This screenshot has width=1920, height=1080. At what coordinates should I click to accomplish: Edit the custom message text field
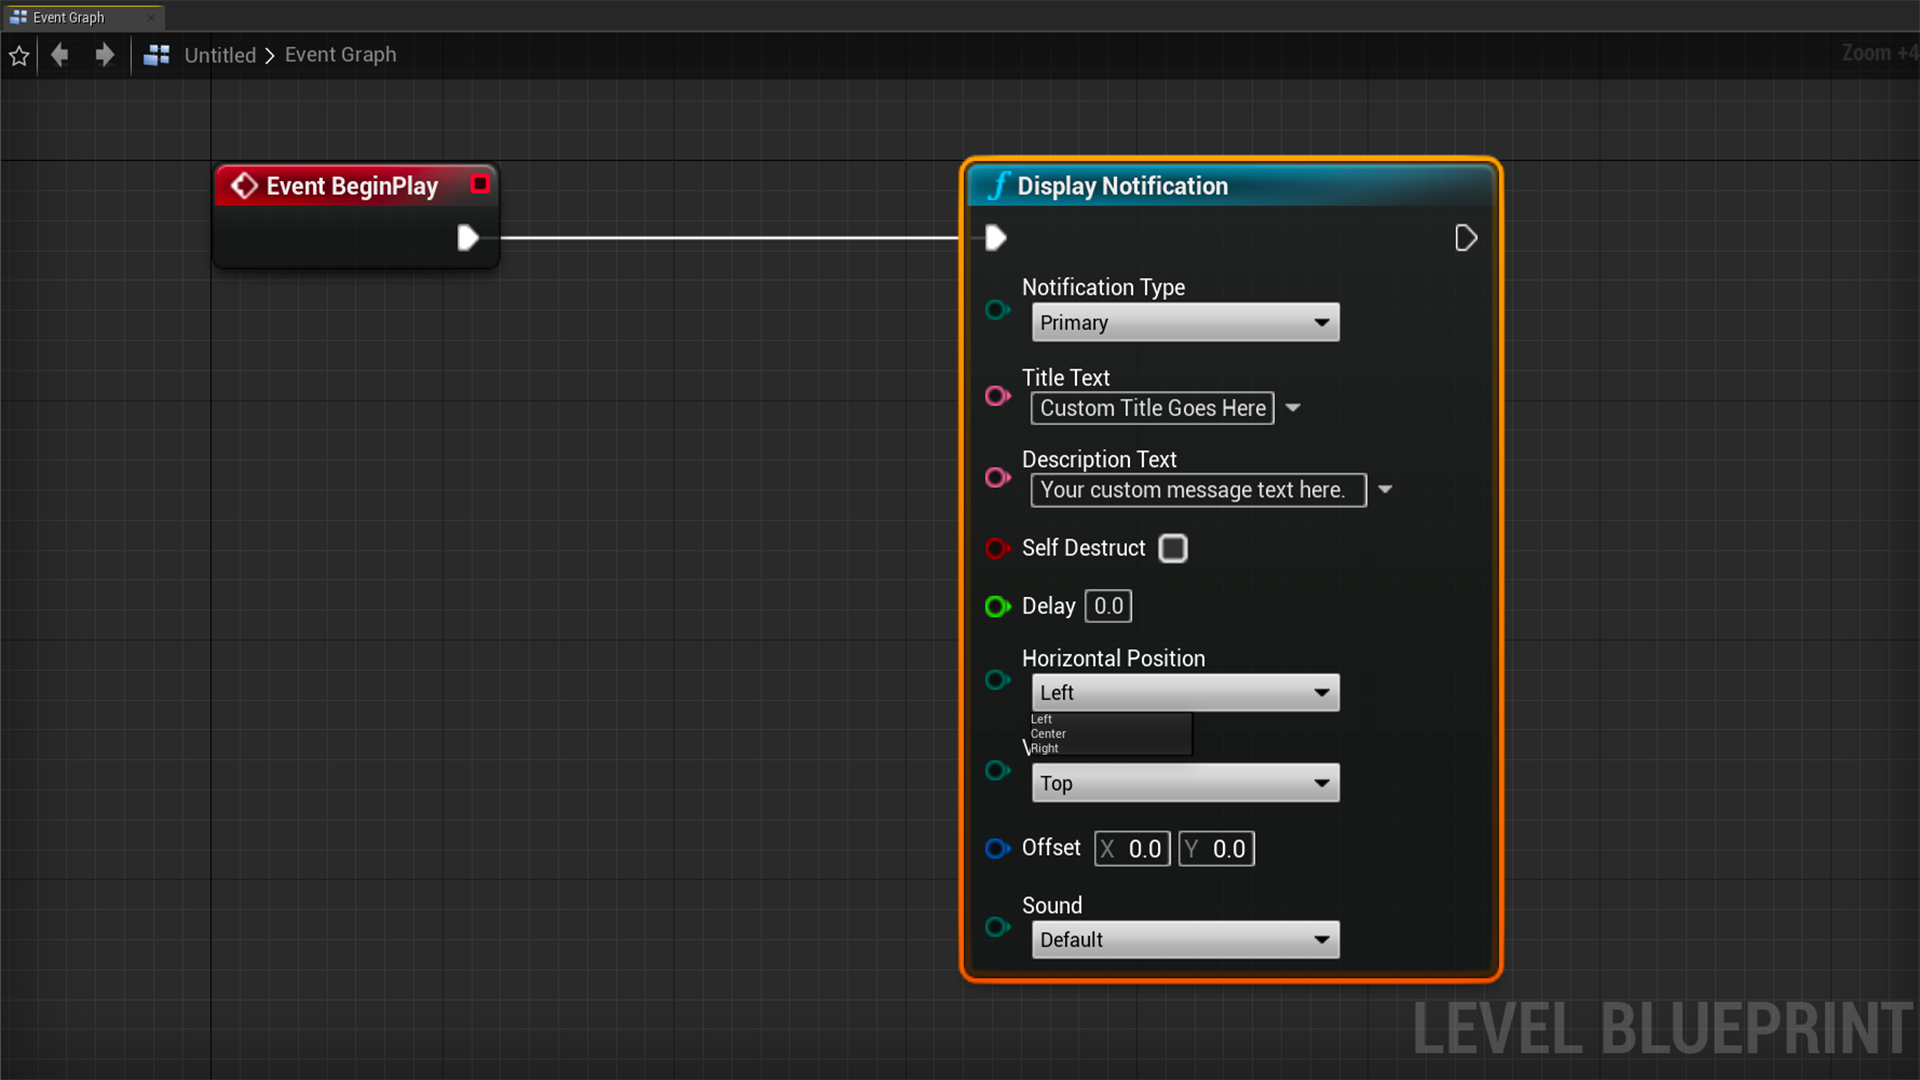(x=1198, y=490)
